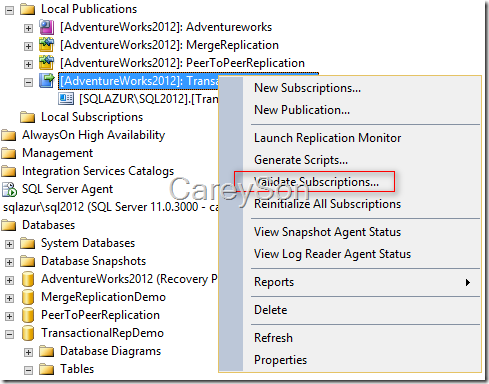Image resolution: width=489 pixels, height=384 pixels.
Task: Expand the AdventureWorks2012 database node
Action: (x=9, y=280)
